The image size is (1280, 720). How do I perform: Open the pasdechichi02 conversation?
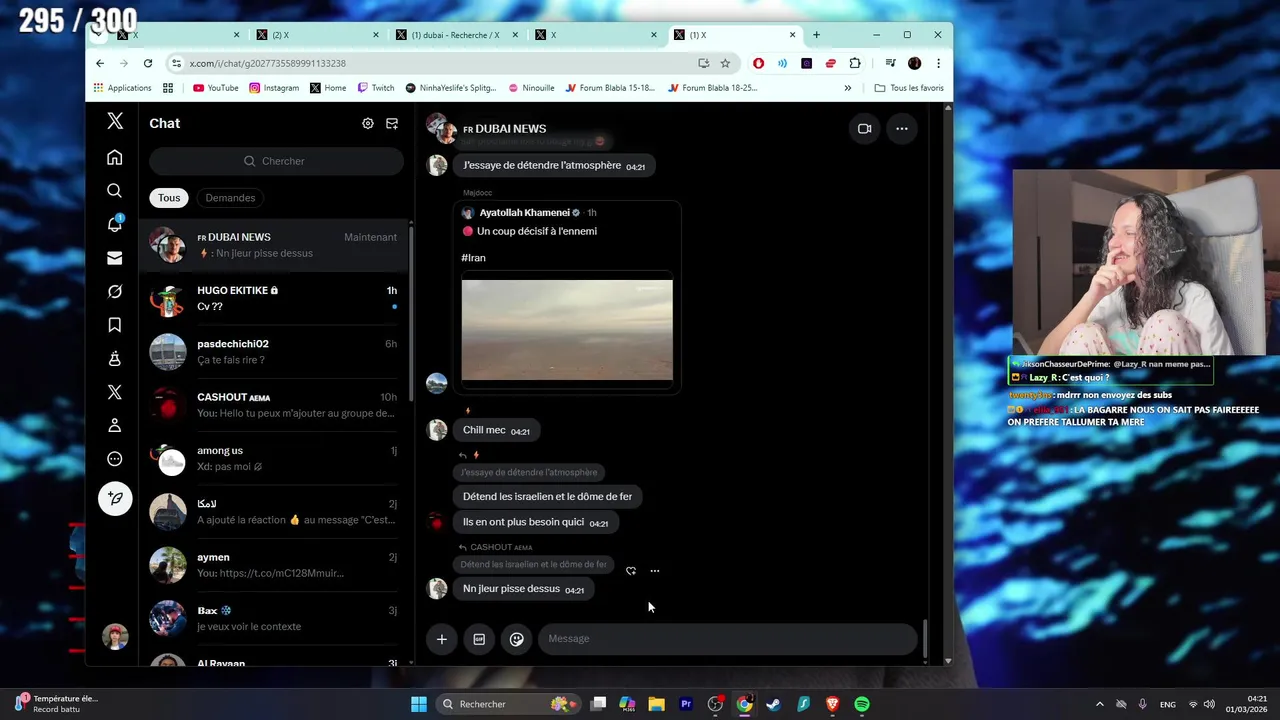[x=274, y=352]
